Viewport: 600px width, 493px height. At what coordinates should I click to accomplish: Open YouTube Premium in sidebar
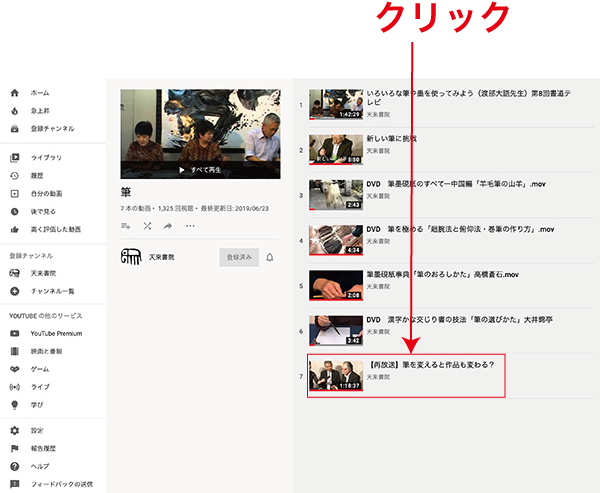coord(55,334)
